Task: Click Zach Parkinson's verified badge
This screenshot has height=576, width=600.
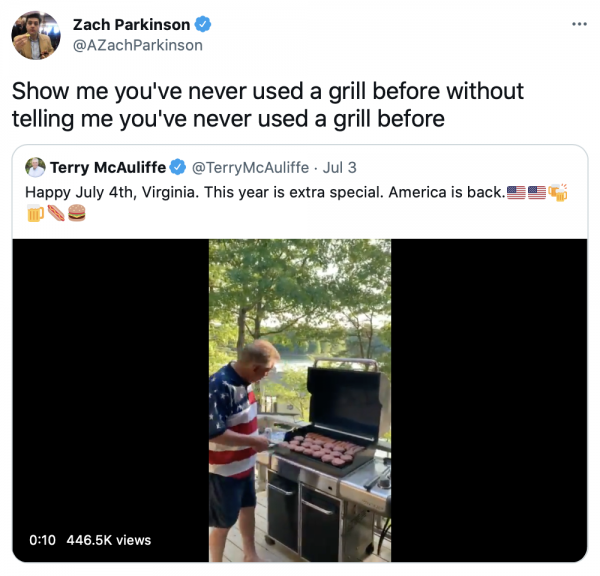Action: tap(203, 24)
